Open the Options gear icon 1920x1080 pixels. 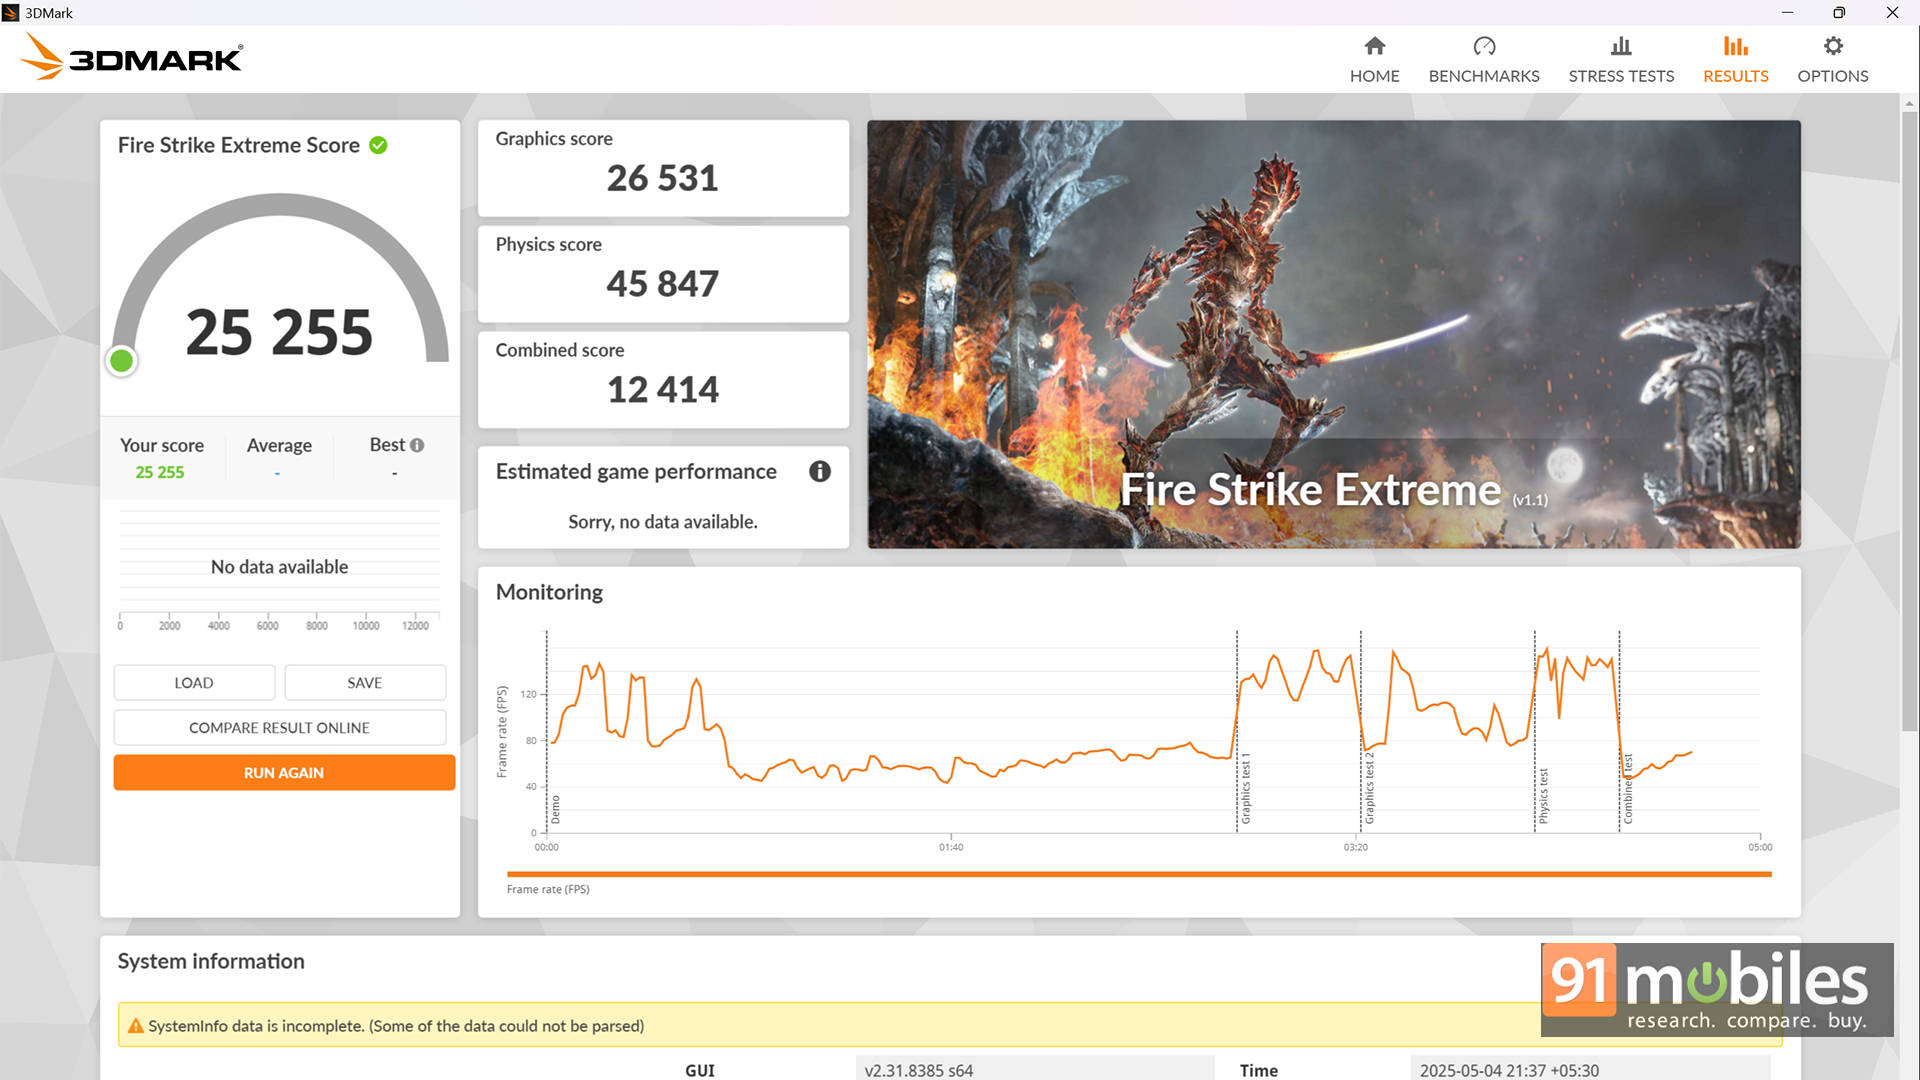[x=1832, y=46]
